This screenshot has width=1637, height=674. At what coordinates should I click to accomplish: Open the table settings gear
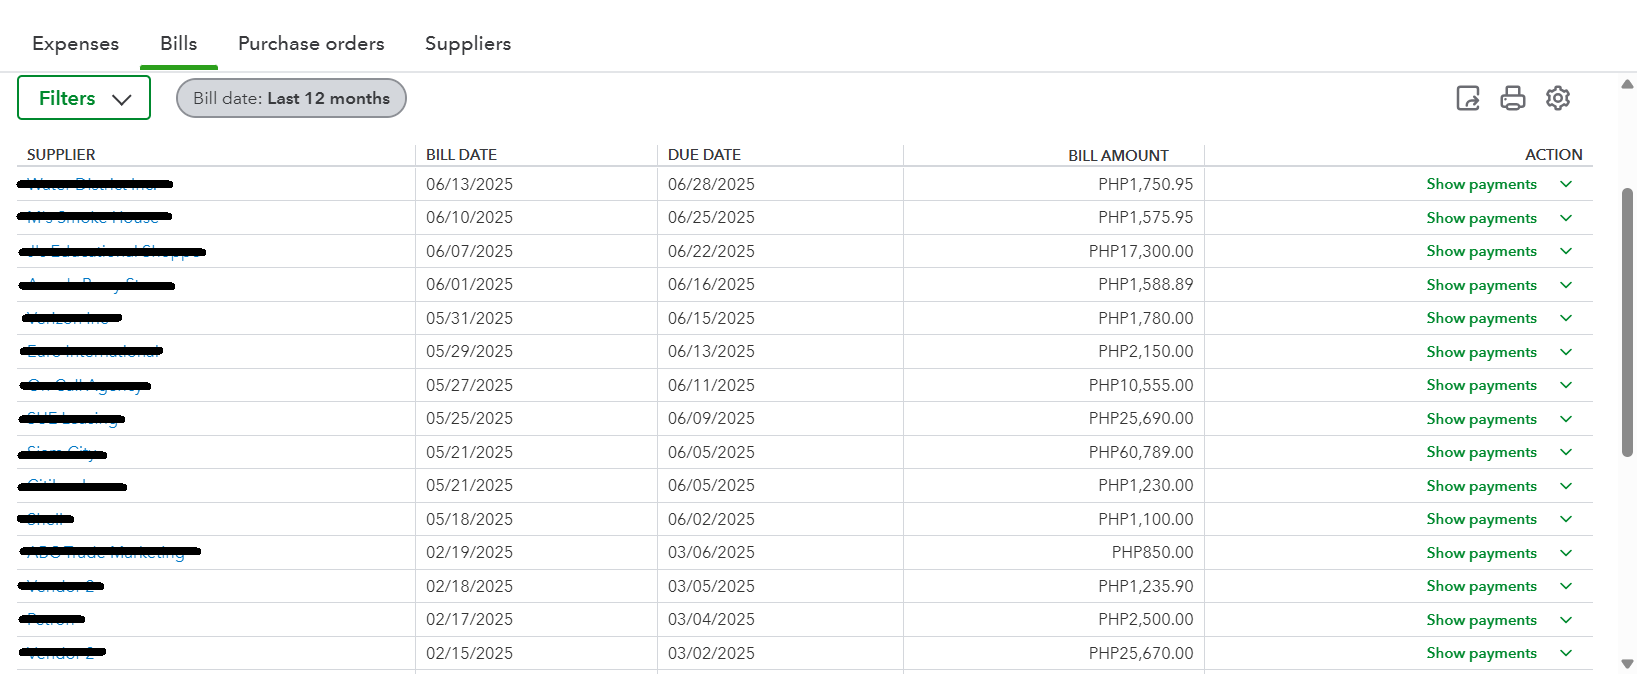1558,98
